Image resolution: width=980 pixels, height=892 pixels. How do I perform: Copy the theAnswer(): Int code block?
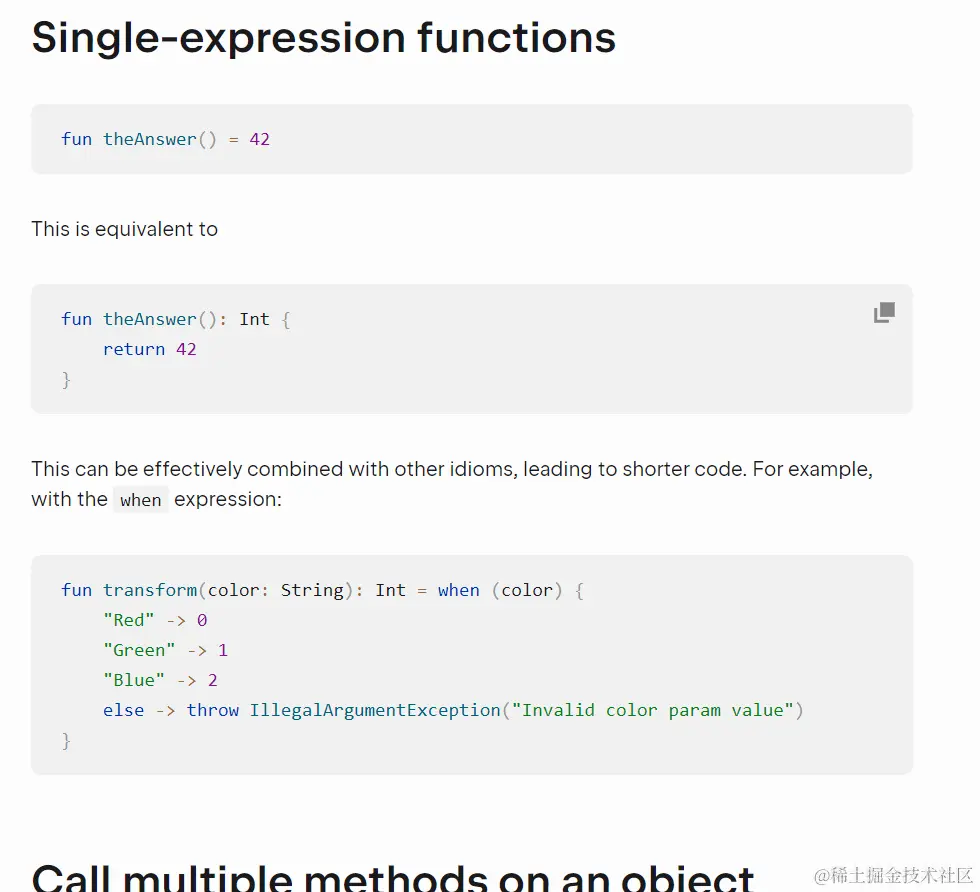point(884,313)
